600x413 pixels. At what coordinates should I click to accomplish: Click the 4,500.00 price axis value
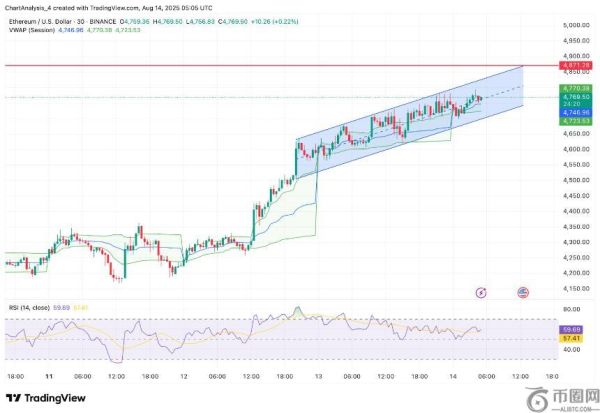576,180
